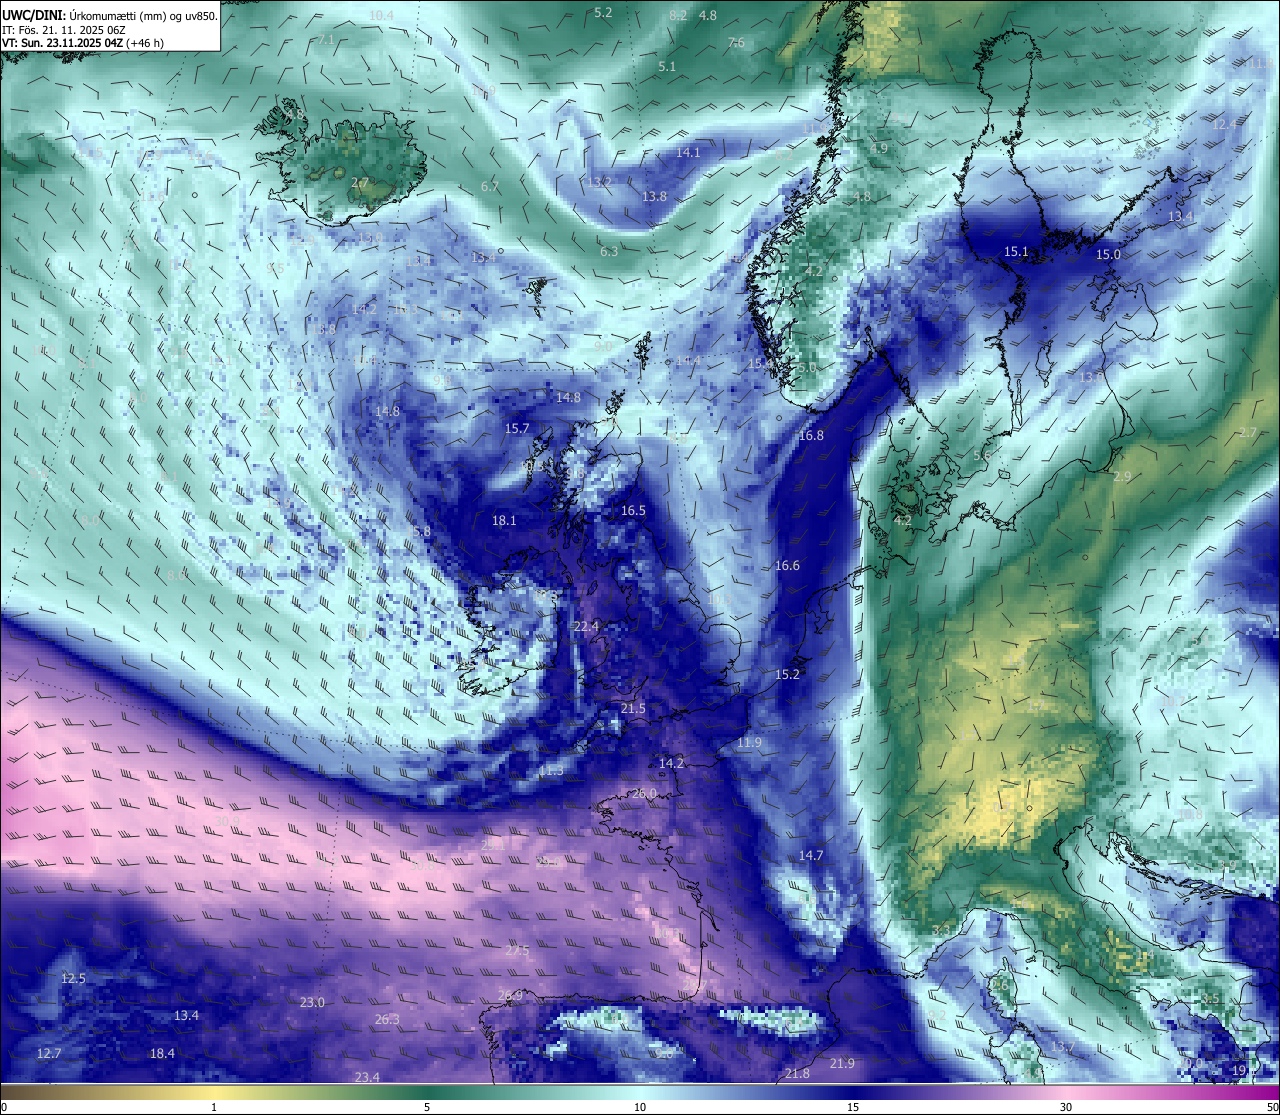The height and width of the screenshot is (1115, 1280).
Task: Click the 21.8 value label
Action: pos(797,1073)
